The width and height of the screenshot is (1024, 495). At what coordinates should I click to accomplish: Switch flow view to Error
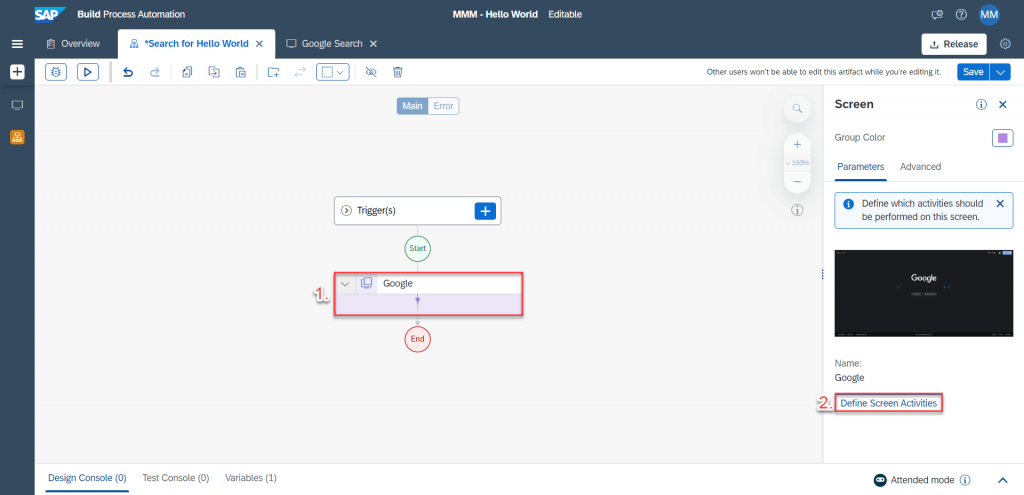tap(443, 106)
